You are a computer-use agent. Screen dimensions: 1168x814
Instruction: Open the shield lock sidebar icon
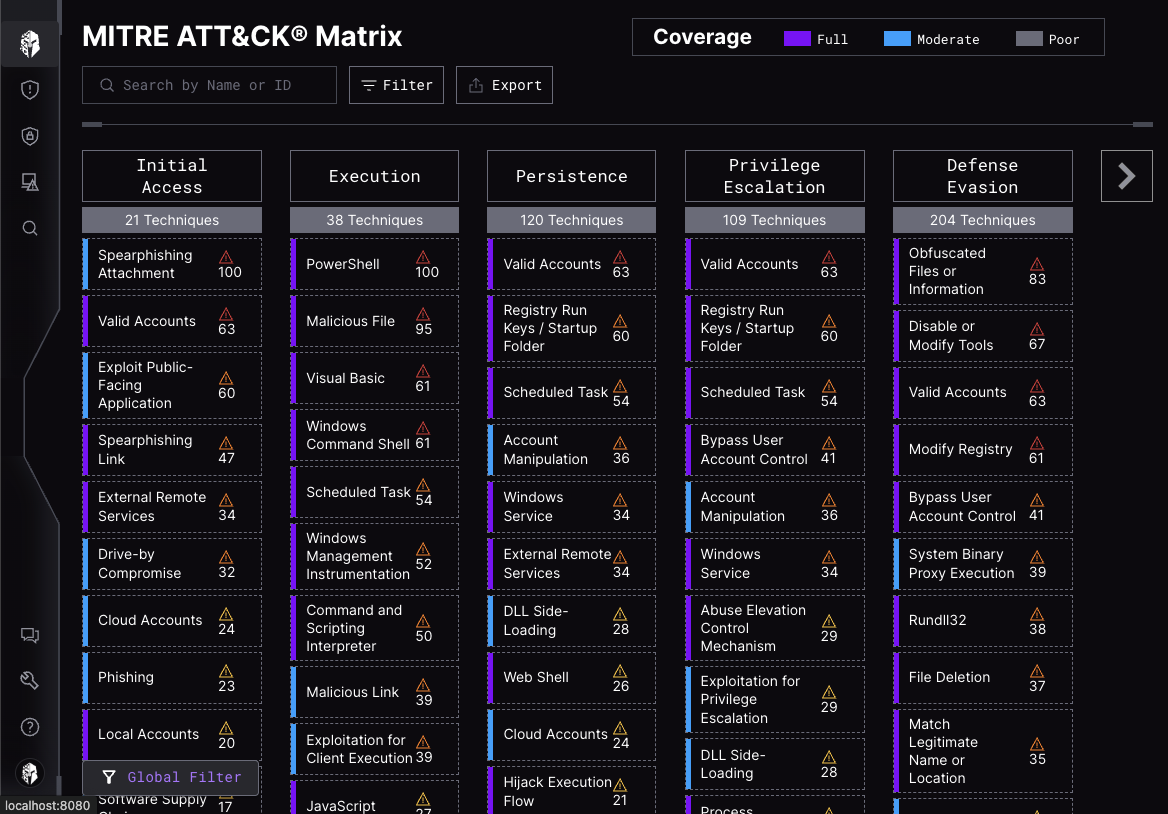point(30,136)
